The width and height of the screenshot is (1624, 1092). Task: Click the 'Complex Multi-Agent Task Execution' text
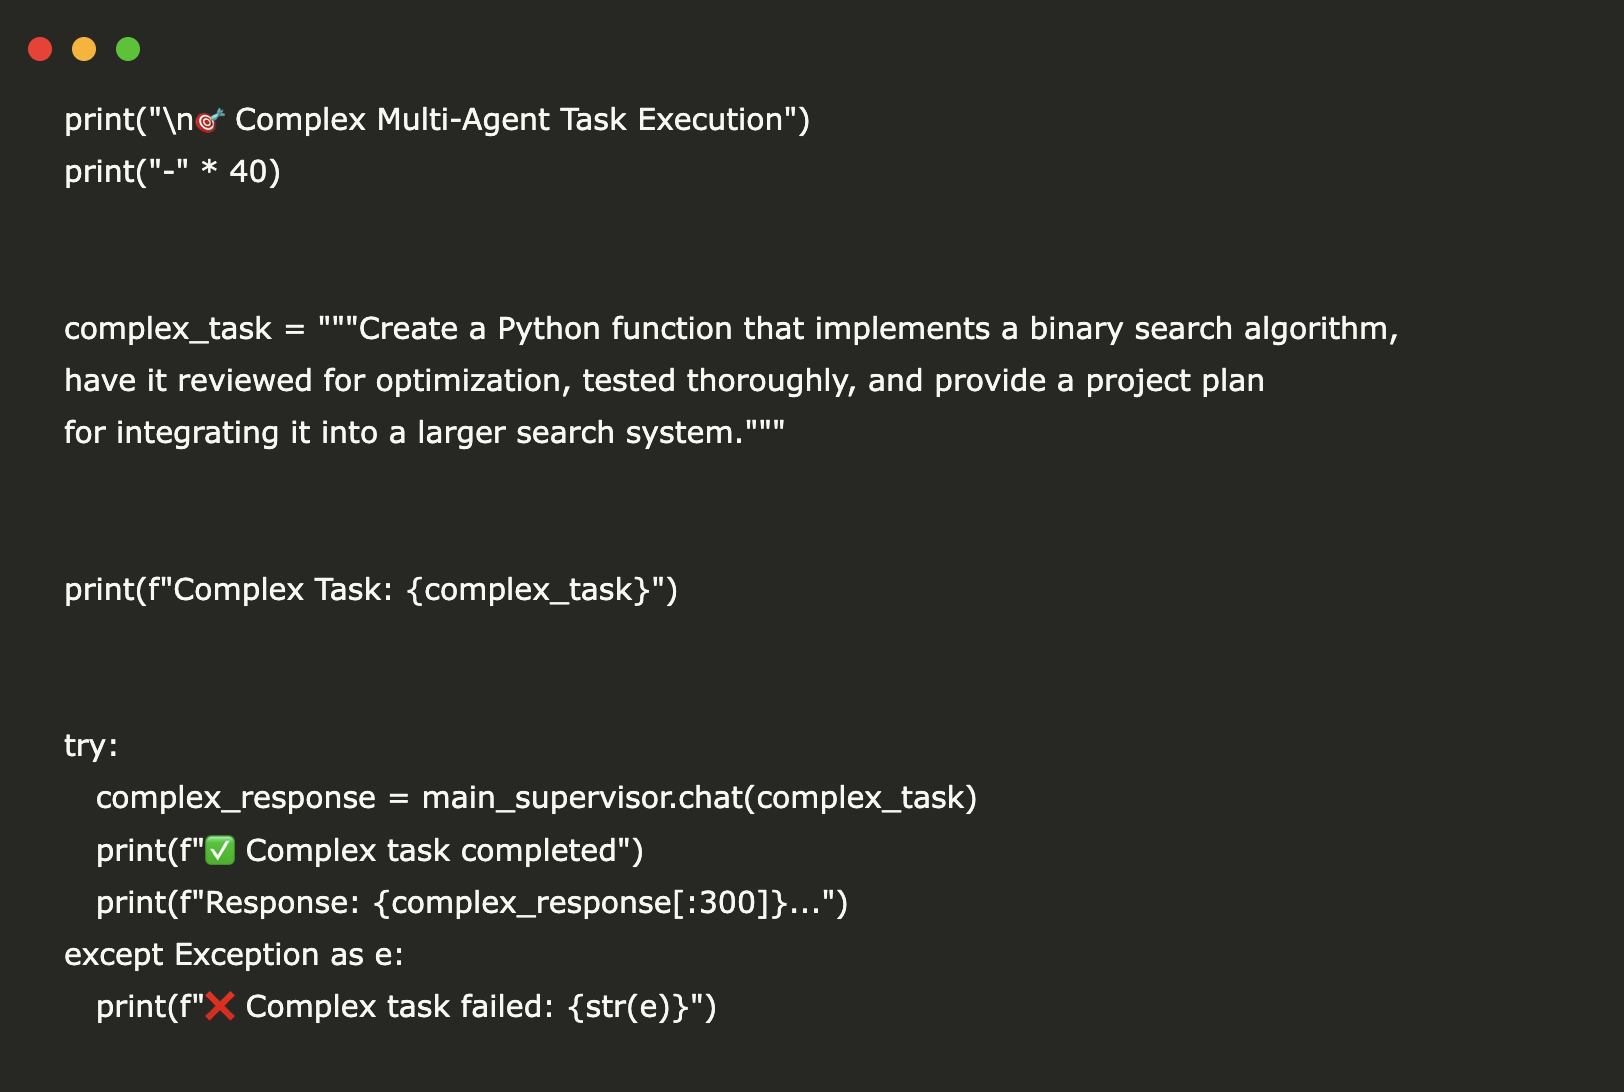[509, 120]
